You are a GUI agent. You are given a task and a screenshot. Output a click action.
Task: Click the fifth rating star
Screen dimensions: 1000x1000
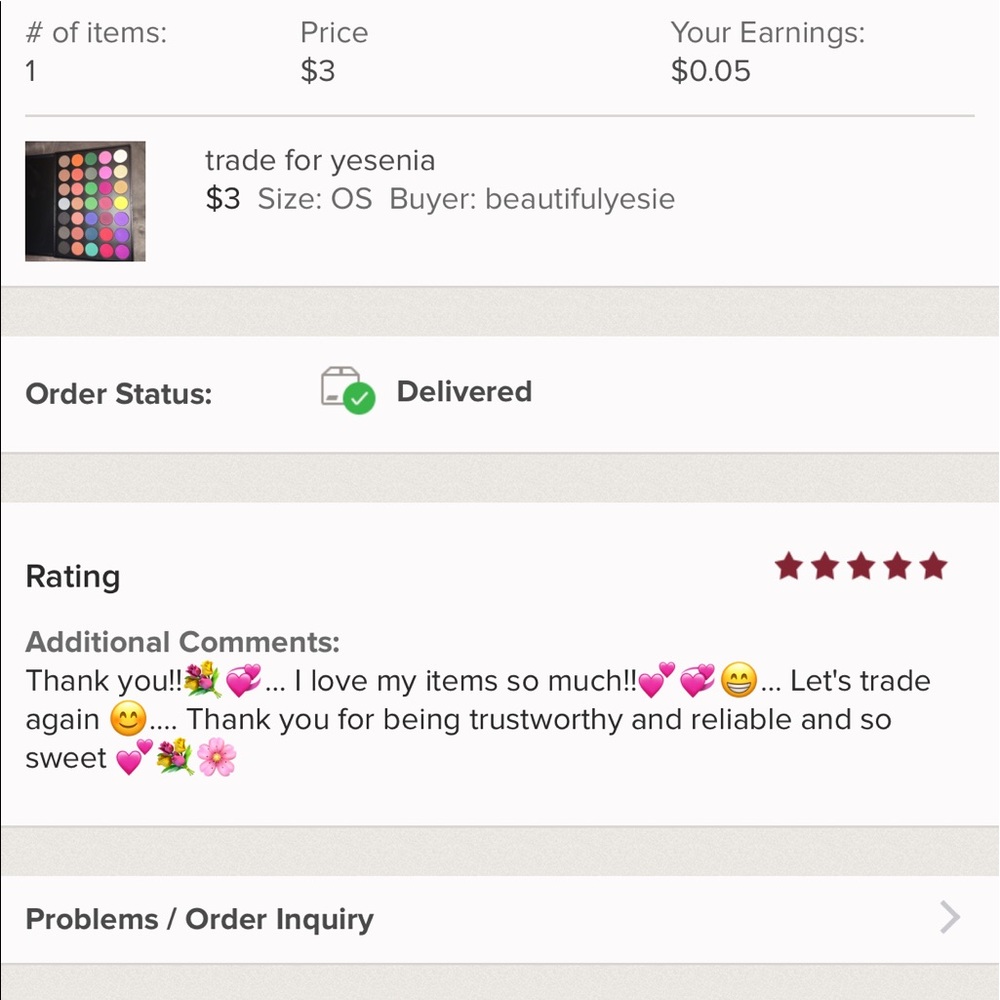933,567
